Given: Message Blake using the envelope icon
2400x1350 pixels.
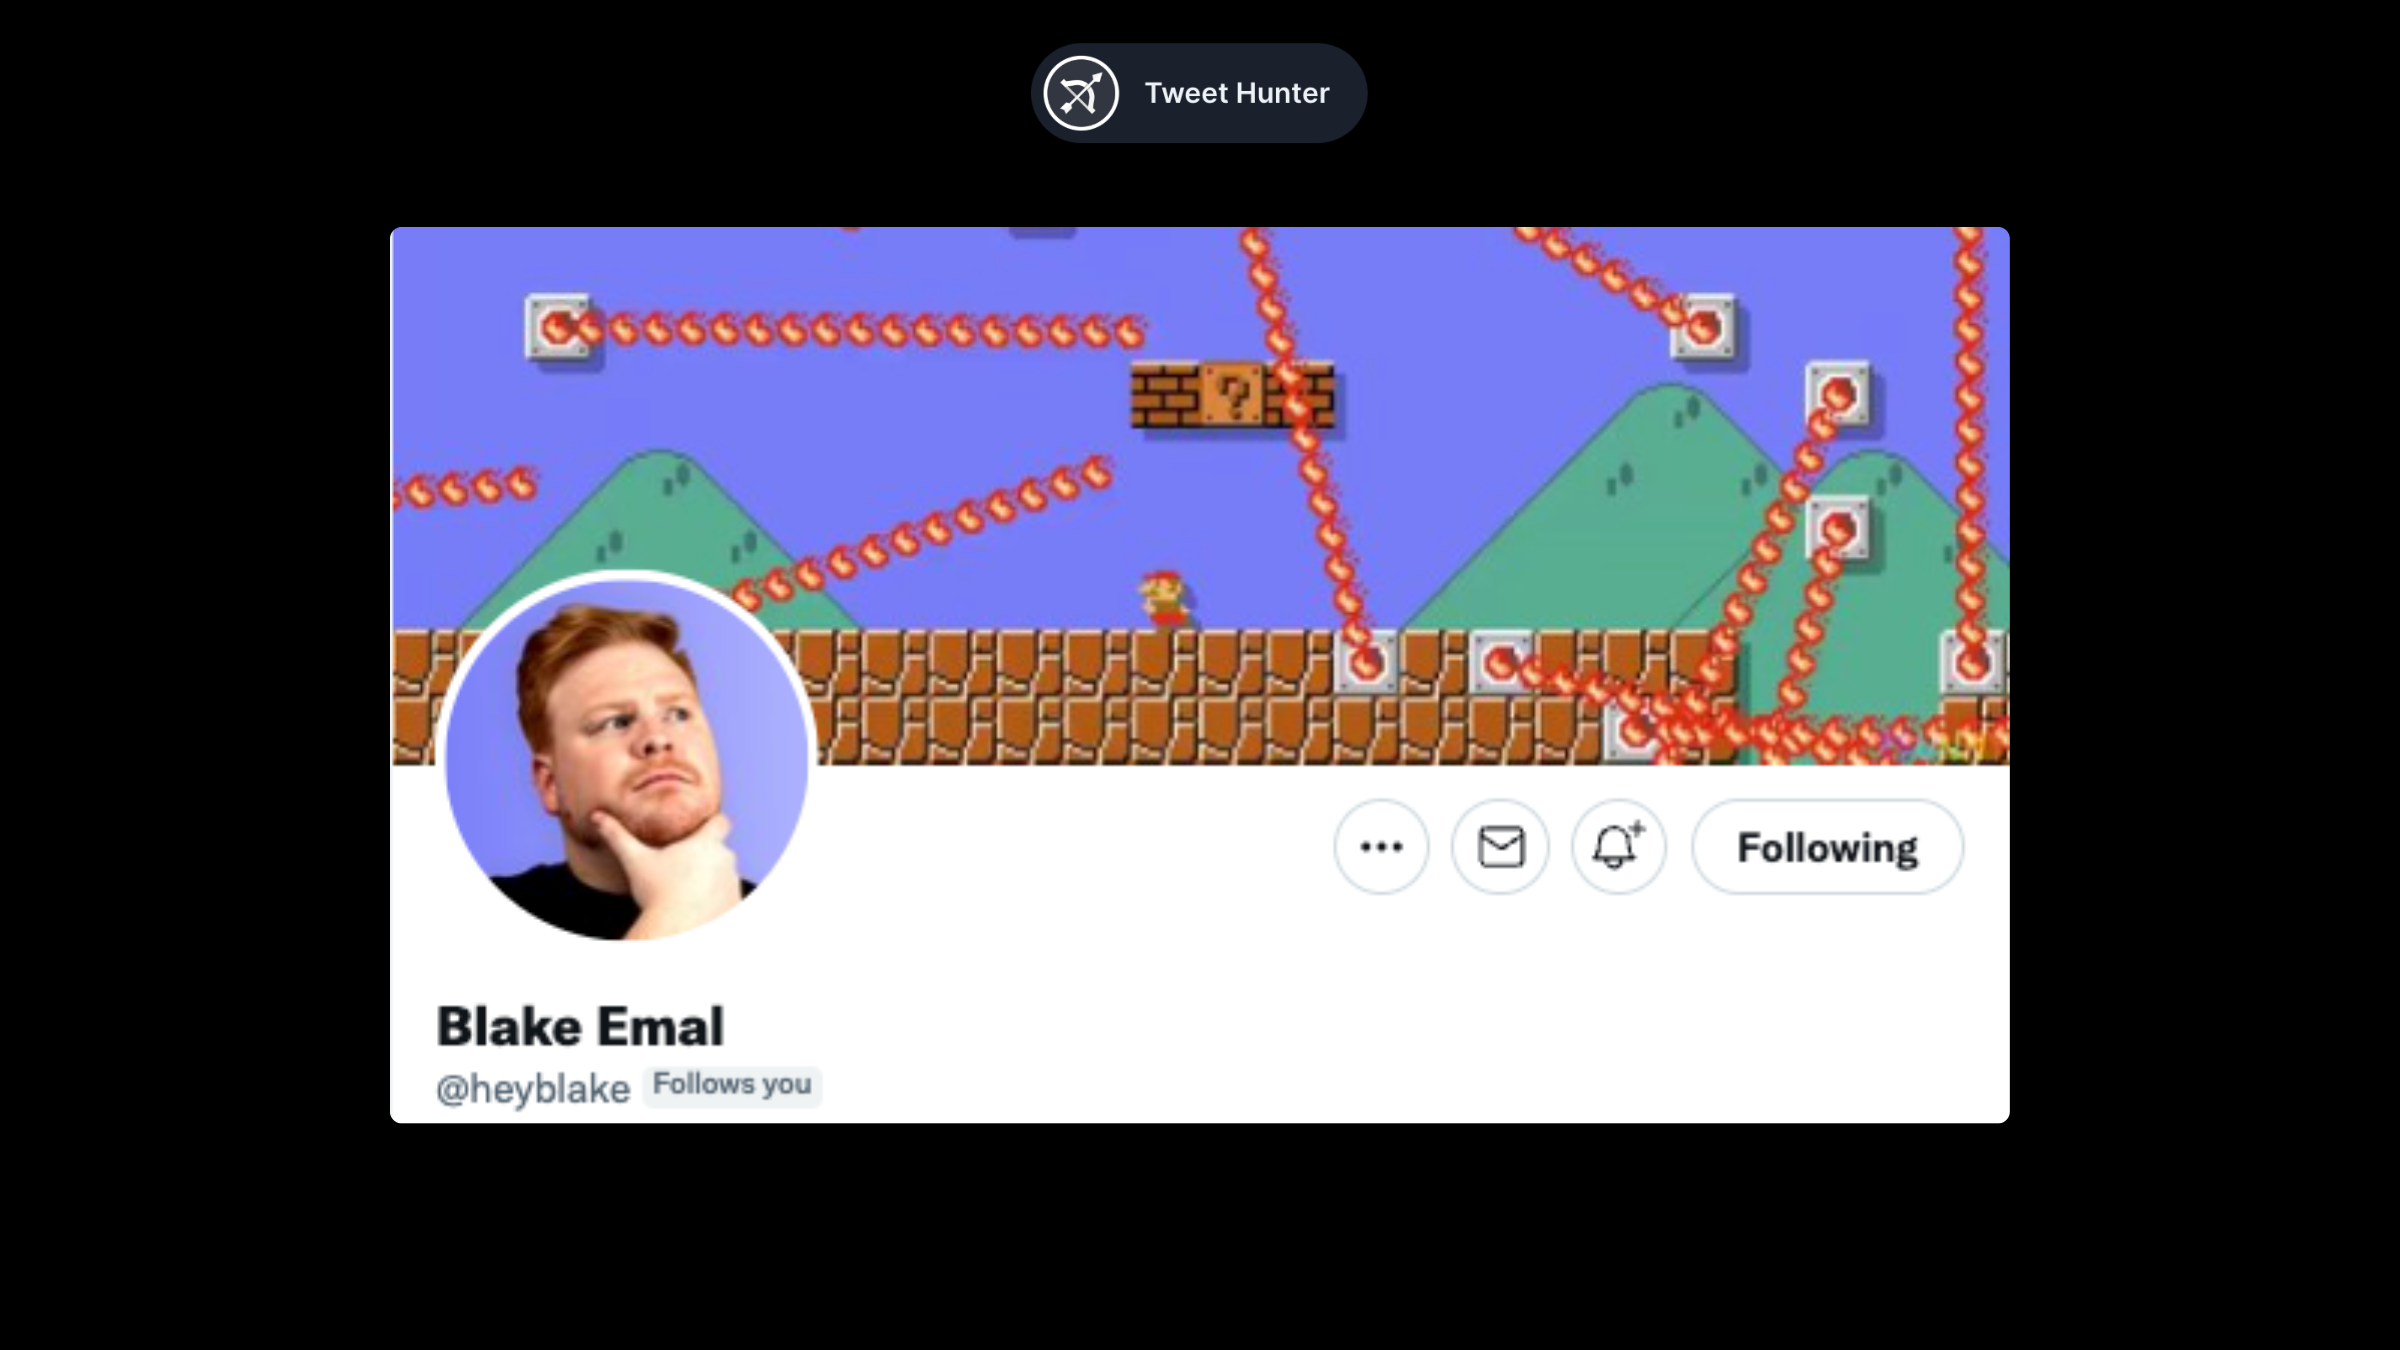Looking at the screenshot, I should tap(1500, 847).
